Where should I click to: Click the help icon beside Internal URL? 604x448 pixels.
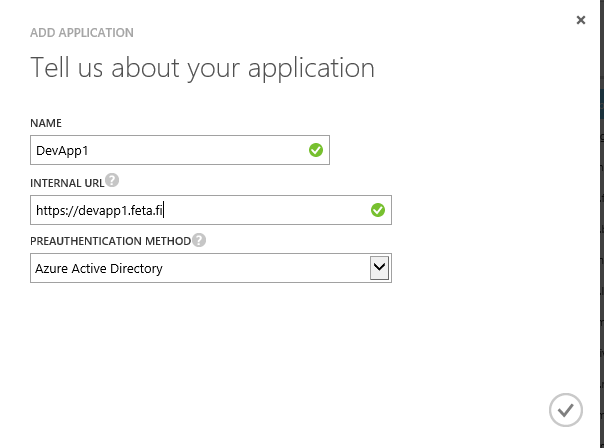[112, 181]
